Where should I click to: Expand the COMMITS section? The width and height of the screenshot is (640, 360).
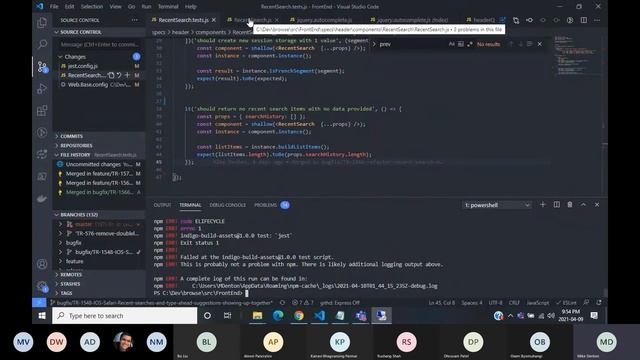(99, 136)
